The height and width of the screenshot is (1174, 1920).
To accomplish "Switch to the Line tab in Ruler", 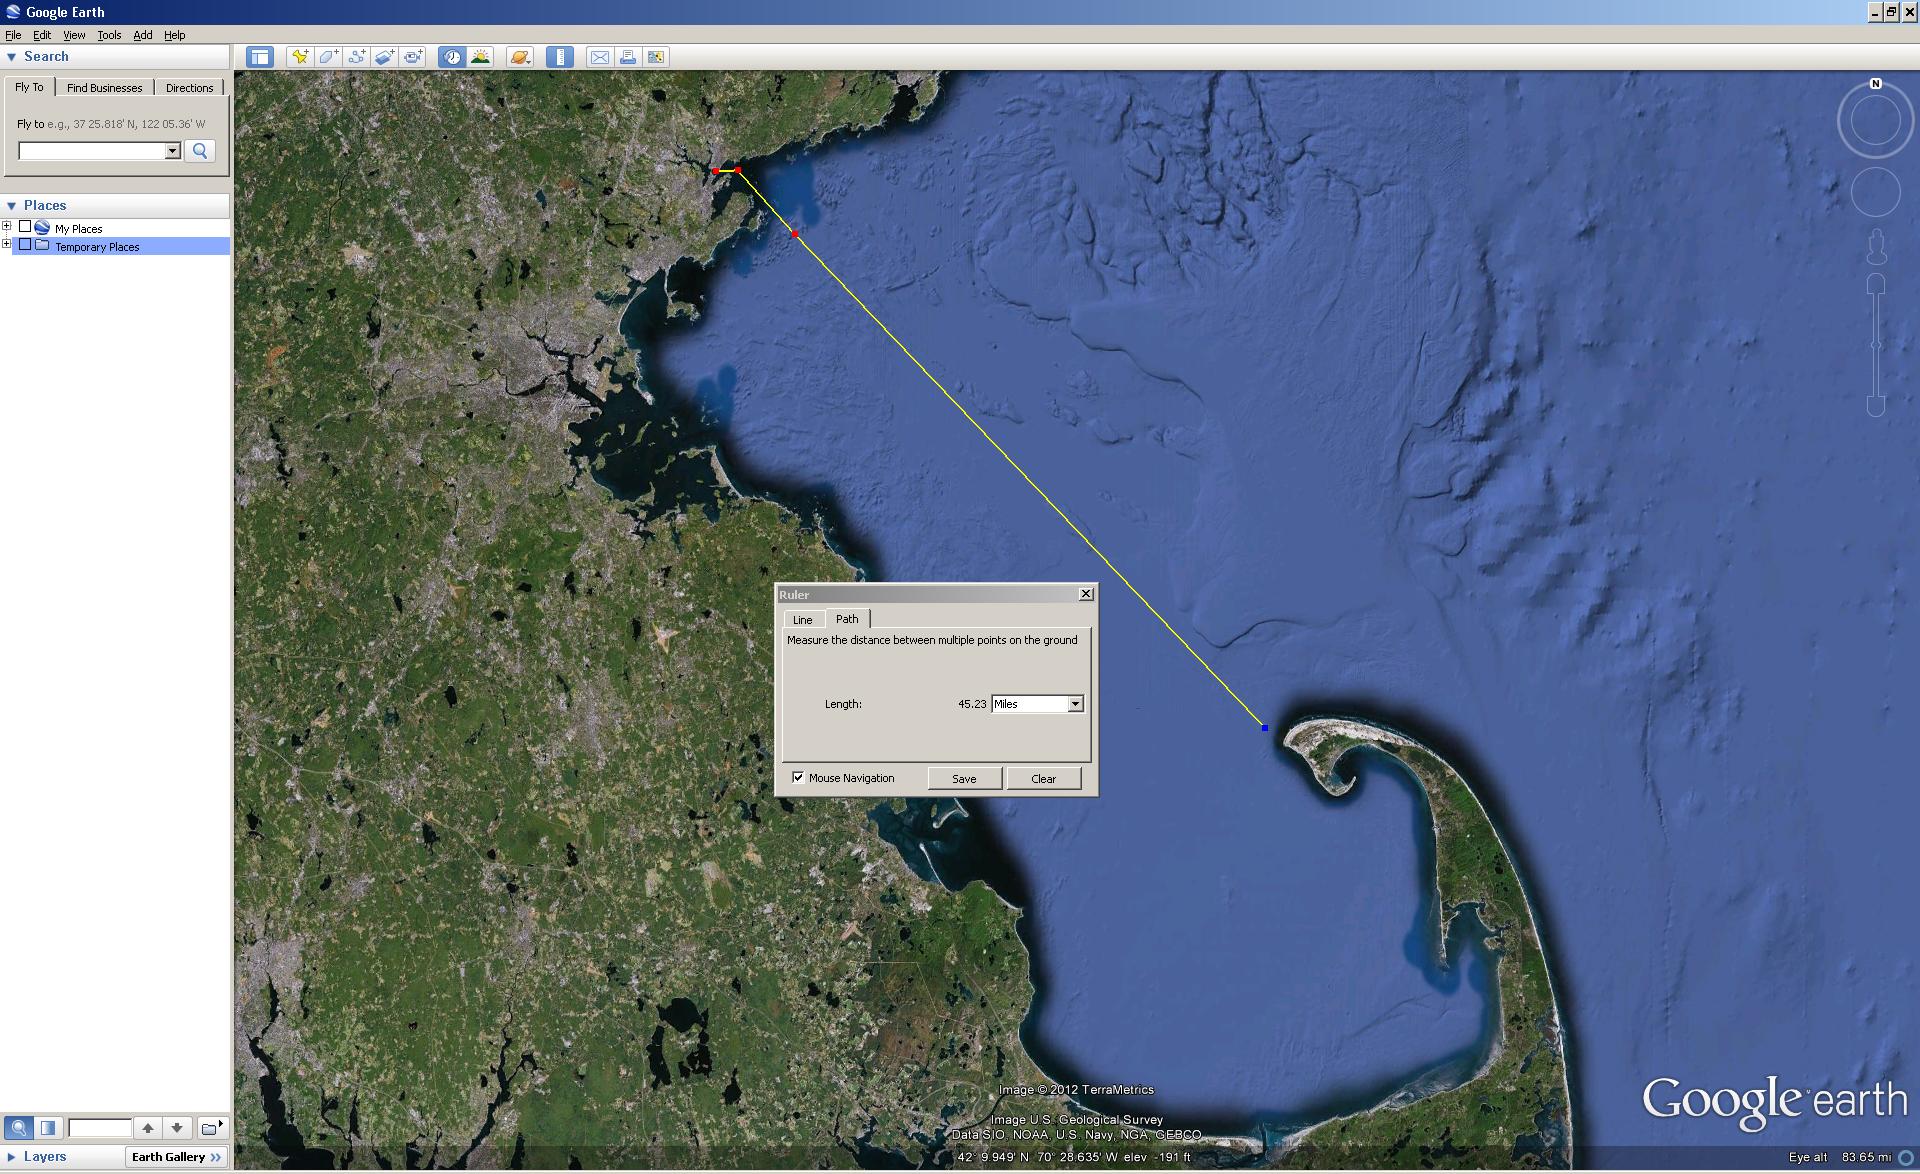I will coord(802,619).
